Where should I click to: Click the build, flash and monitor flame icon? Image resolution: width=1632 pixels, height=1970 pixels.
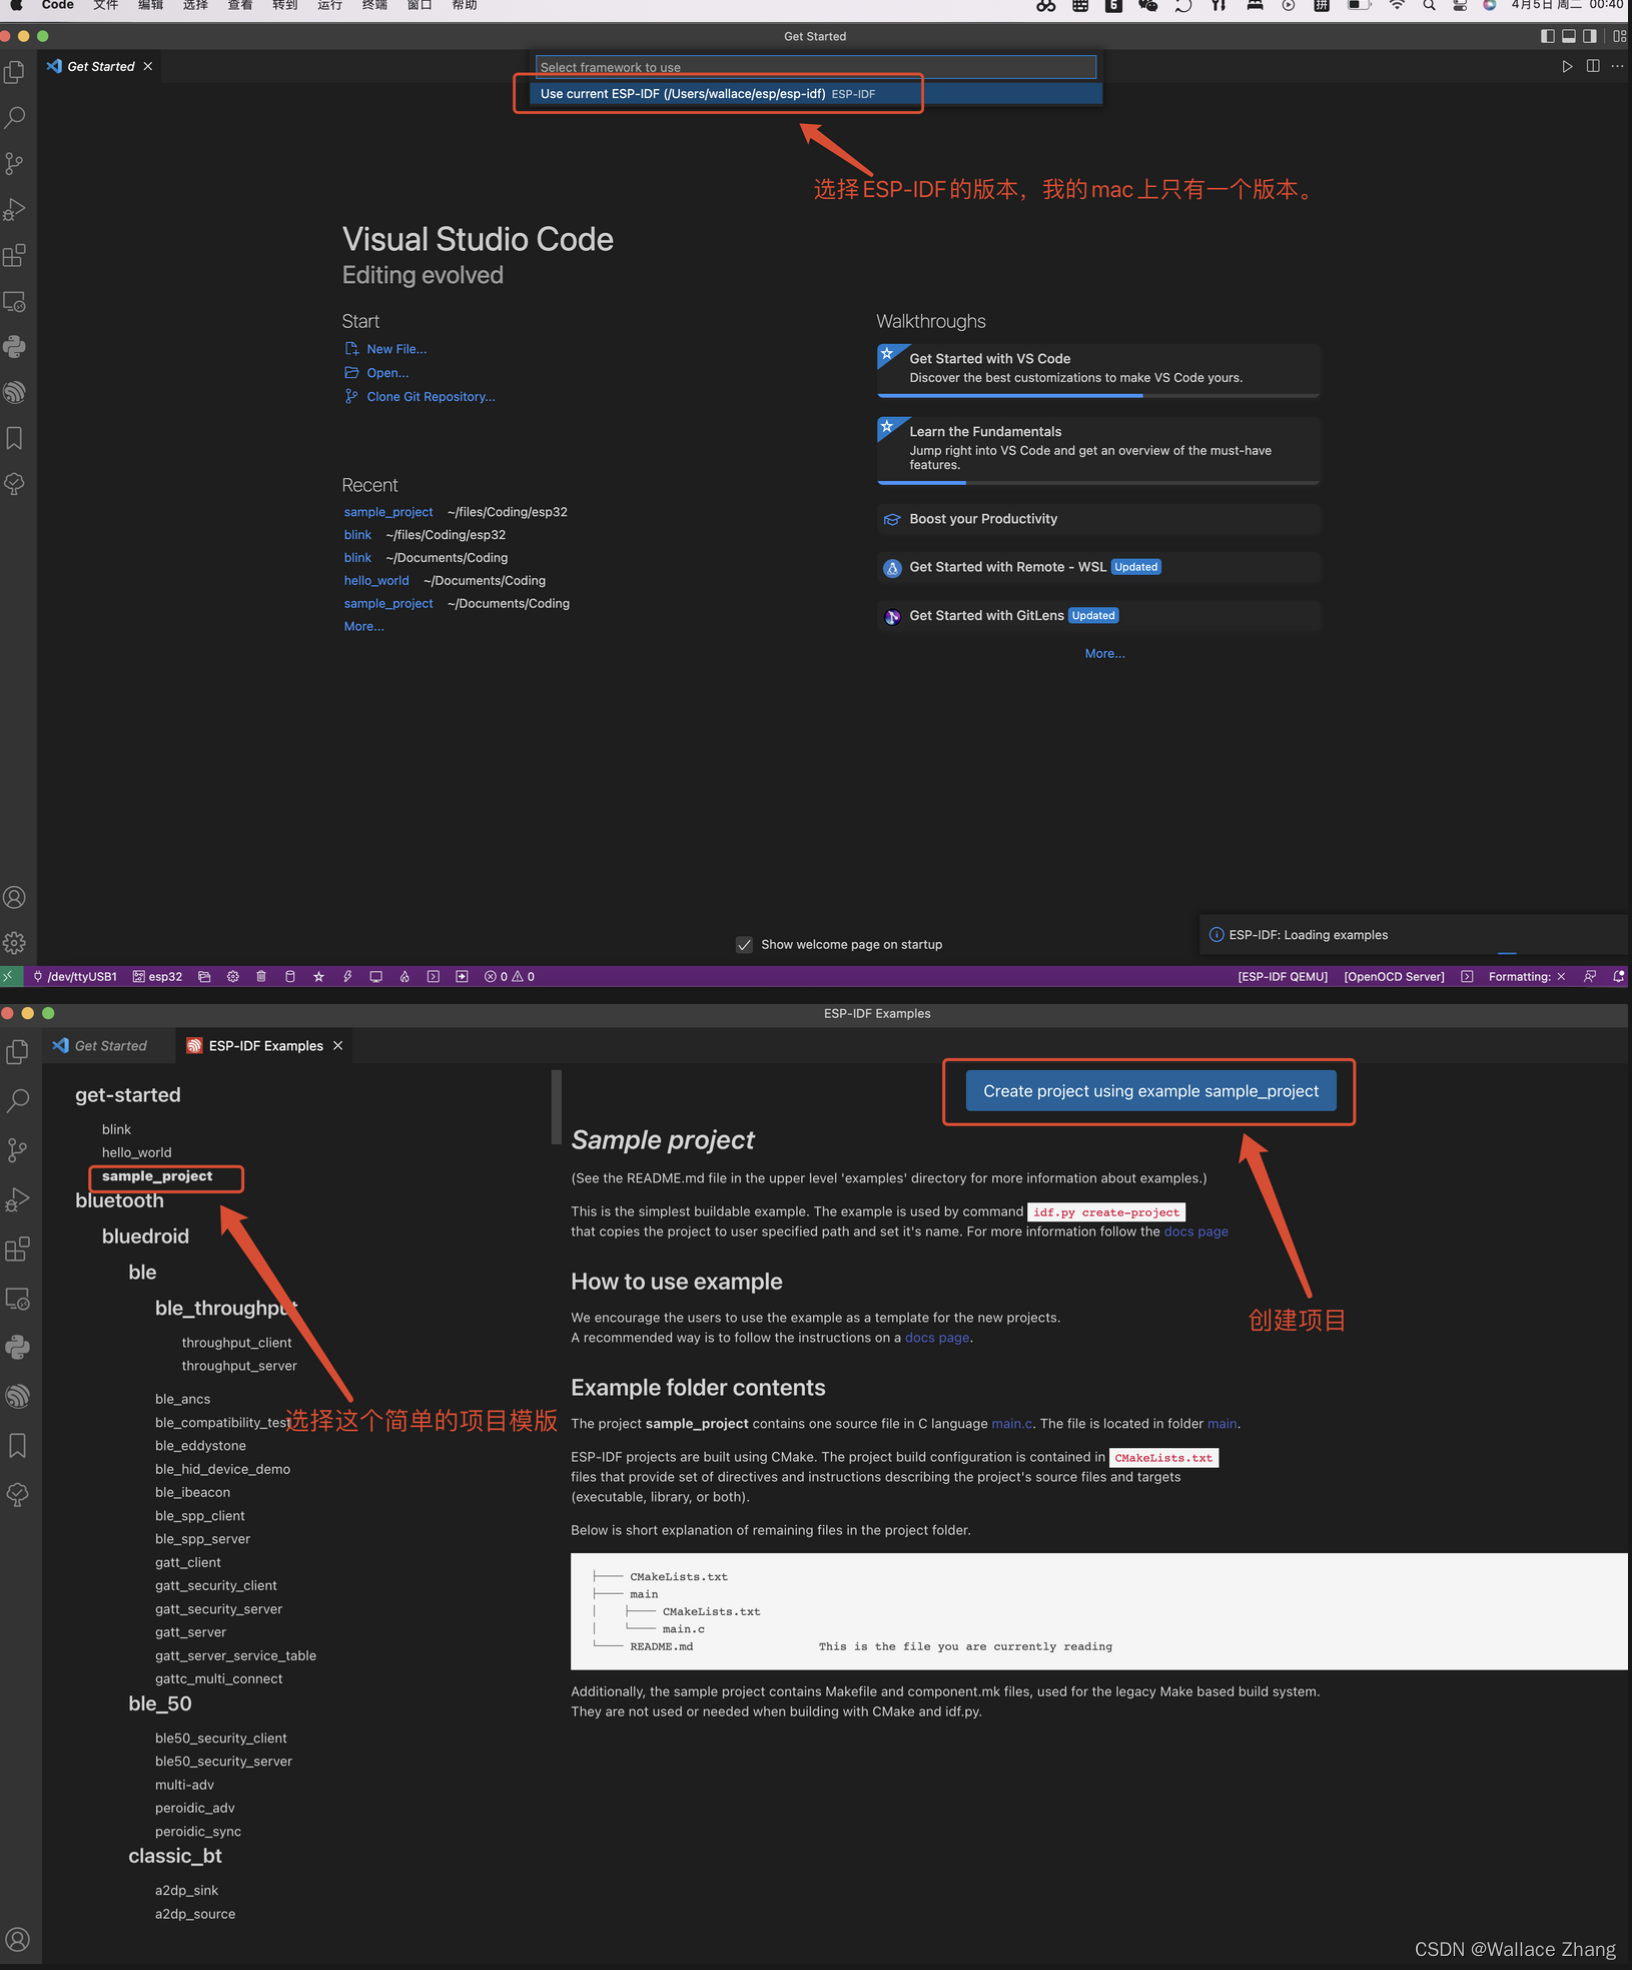(405, 976)
